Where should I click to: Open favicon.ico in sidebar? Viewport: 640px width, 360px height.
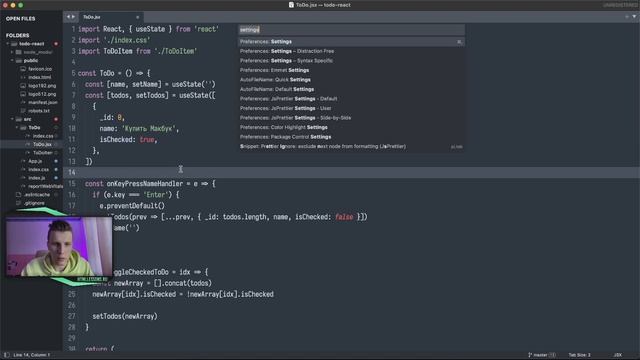click(x=40, y=69)
